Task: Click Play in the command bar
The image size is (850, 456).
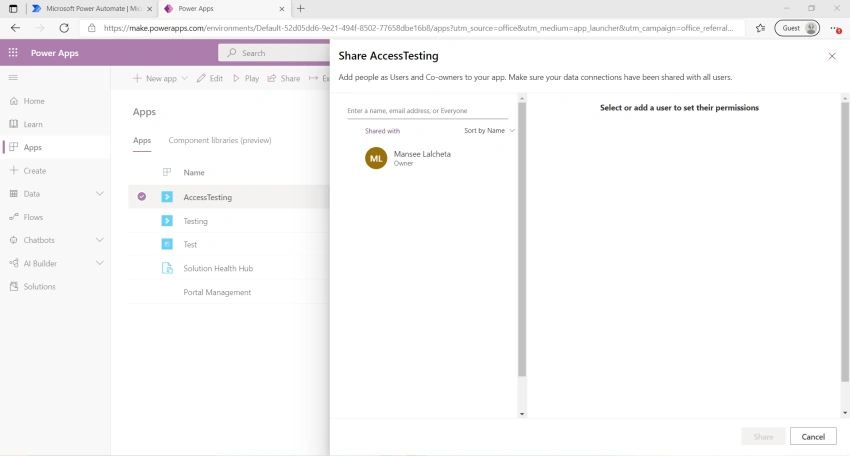Action: pyautogui.click(x=246, y=78)
